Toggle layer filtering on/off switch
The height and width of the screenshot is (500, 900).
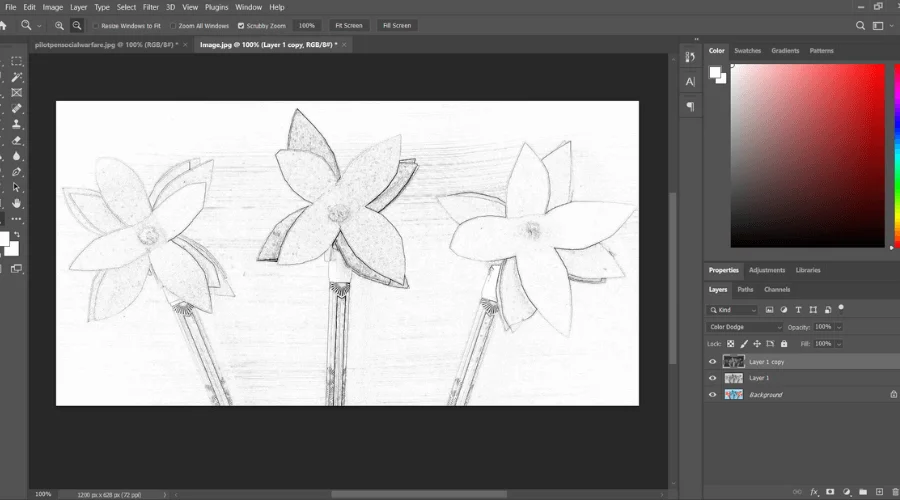841,308
